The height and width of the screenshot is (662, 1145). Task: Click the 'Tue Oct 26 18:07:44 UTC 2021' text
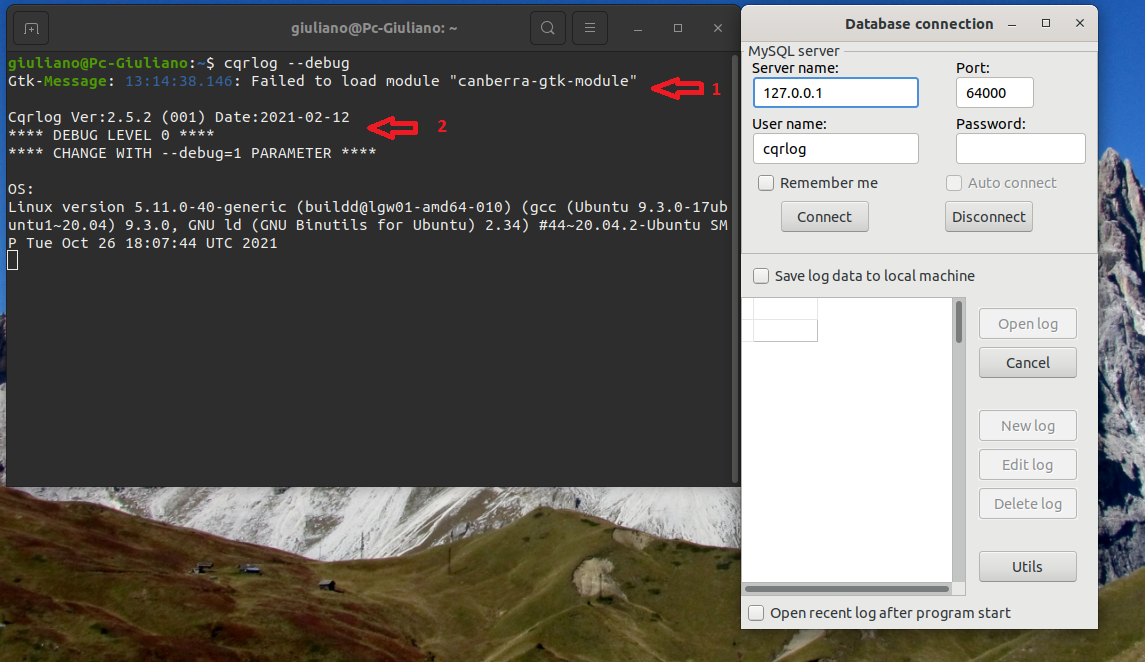152,243
